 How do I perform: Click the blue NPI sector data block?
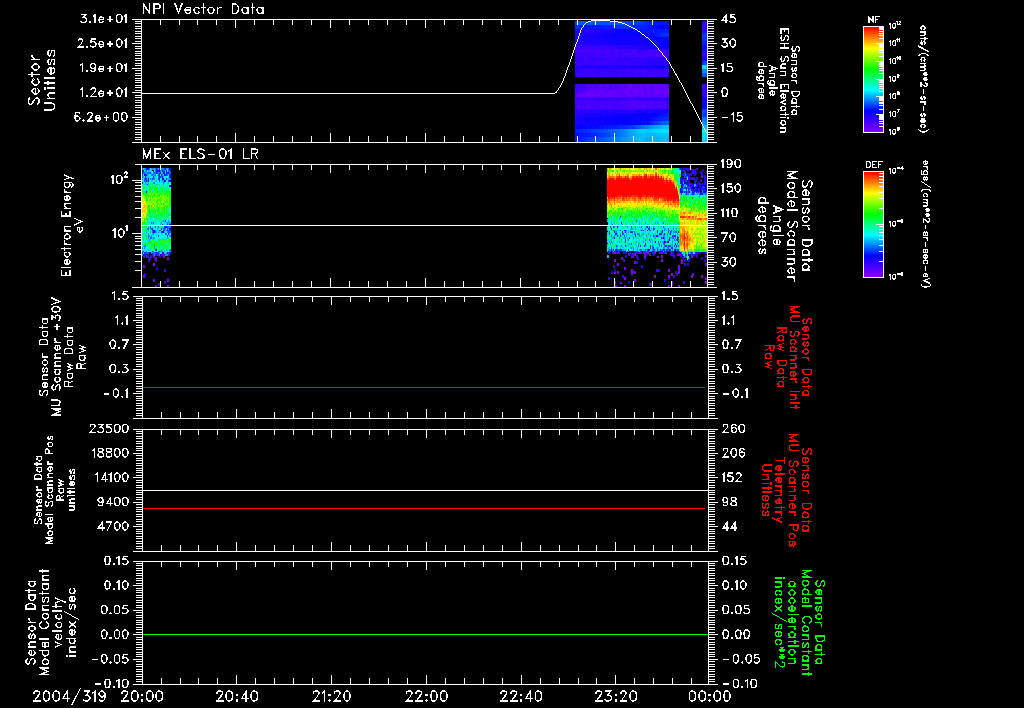(x=622, y=81)
